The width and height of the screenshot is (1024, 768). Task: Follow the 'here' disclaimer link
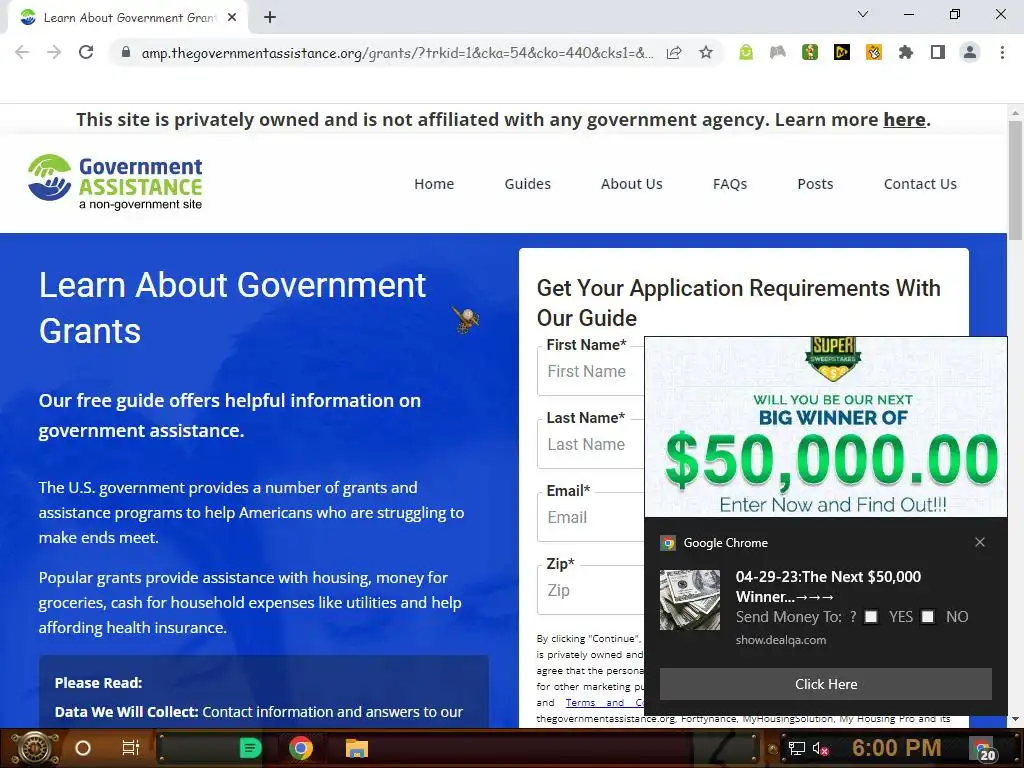point(904,120)
